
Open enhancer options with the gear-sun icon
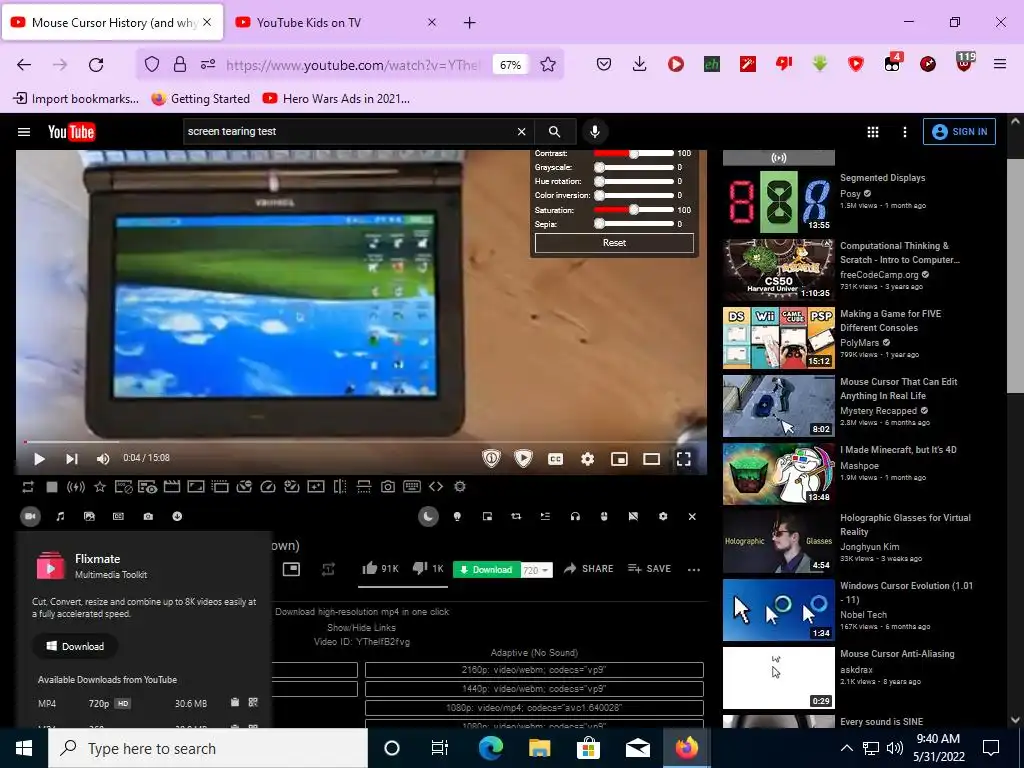[x=460, y=487]
